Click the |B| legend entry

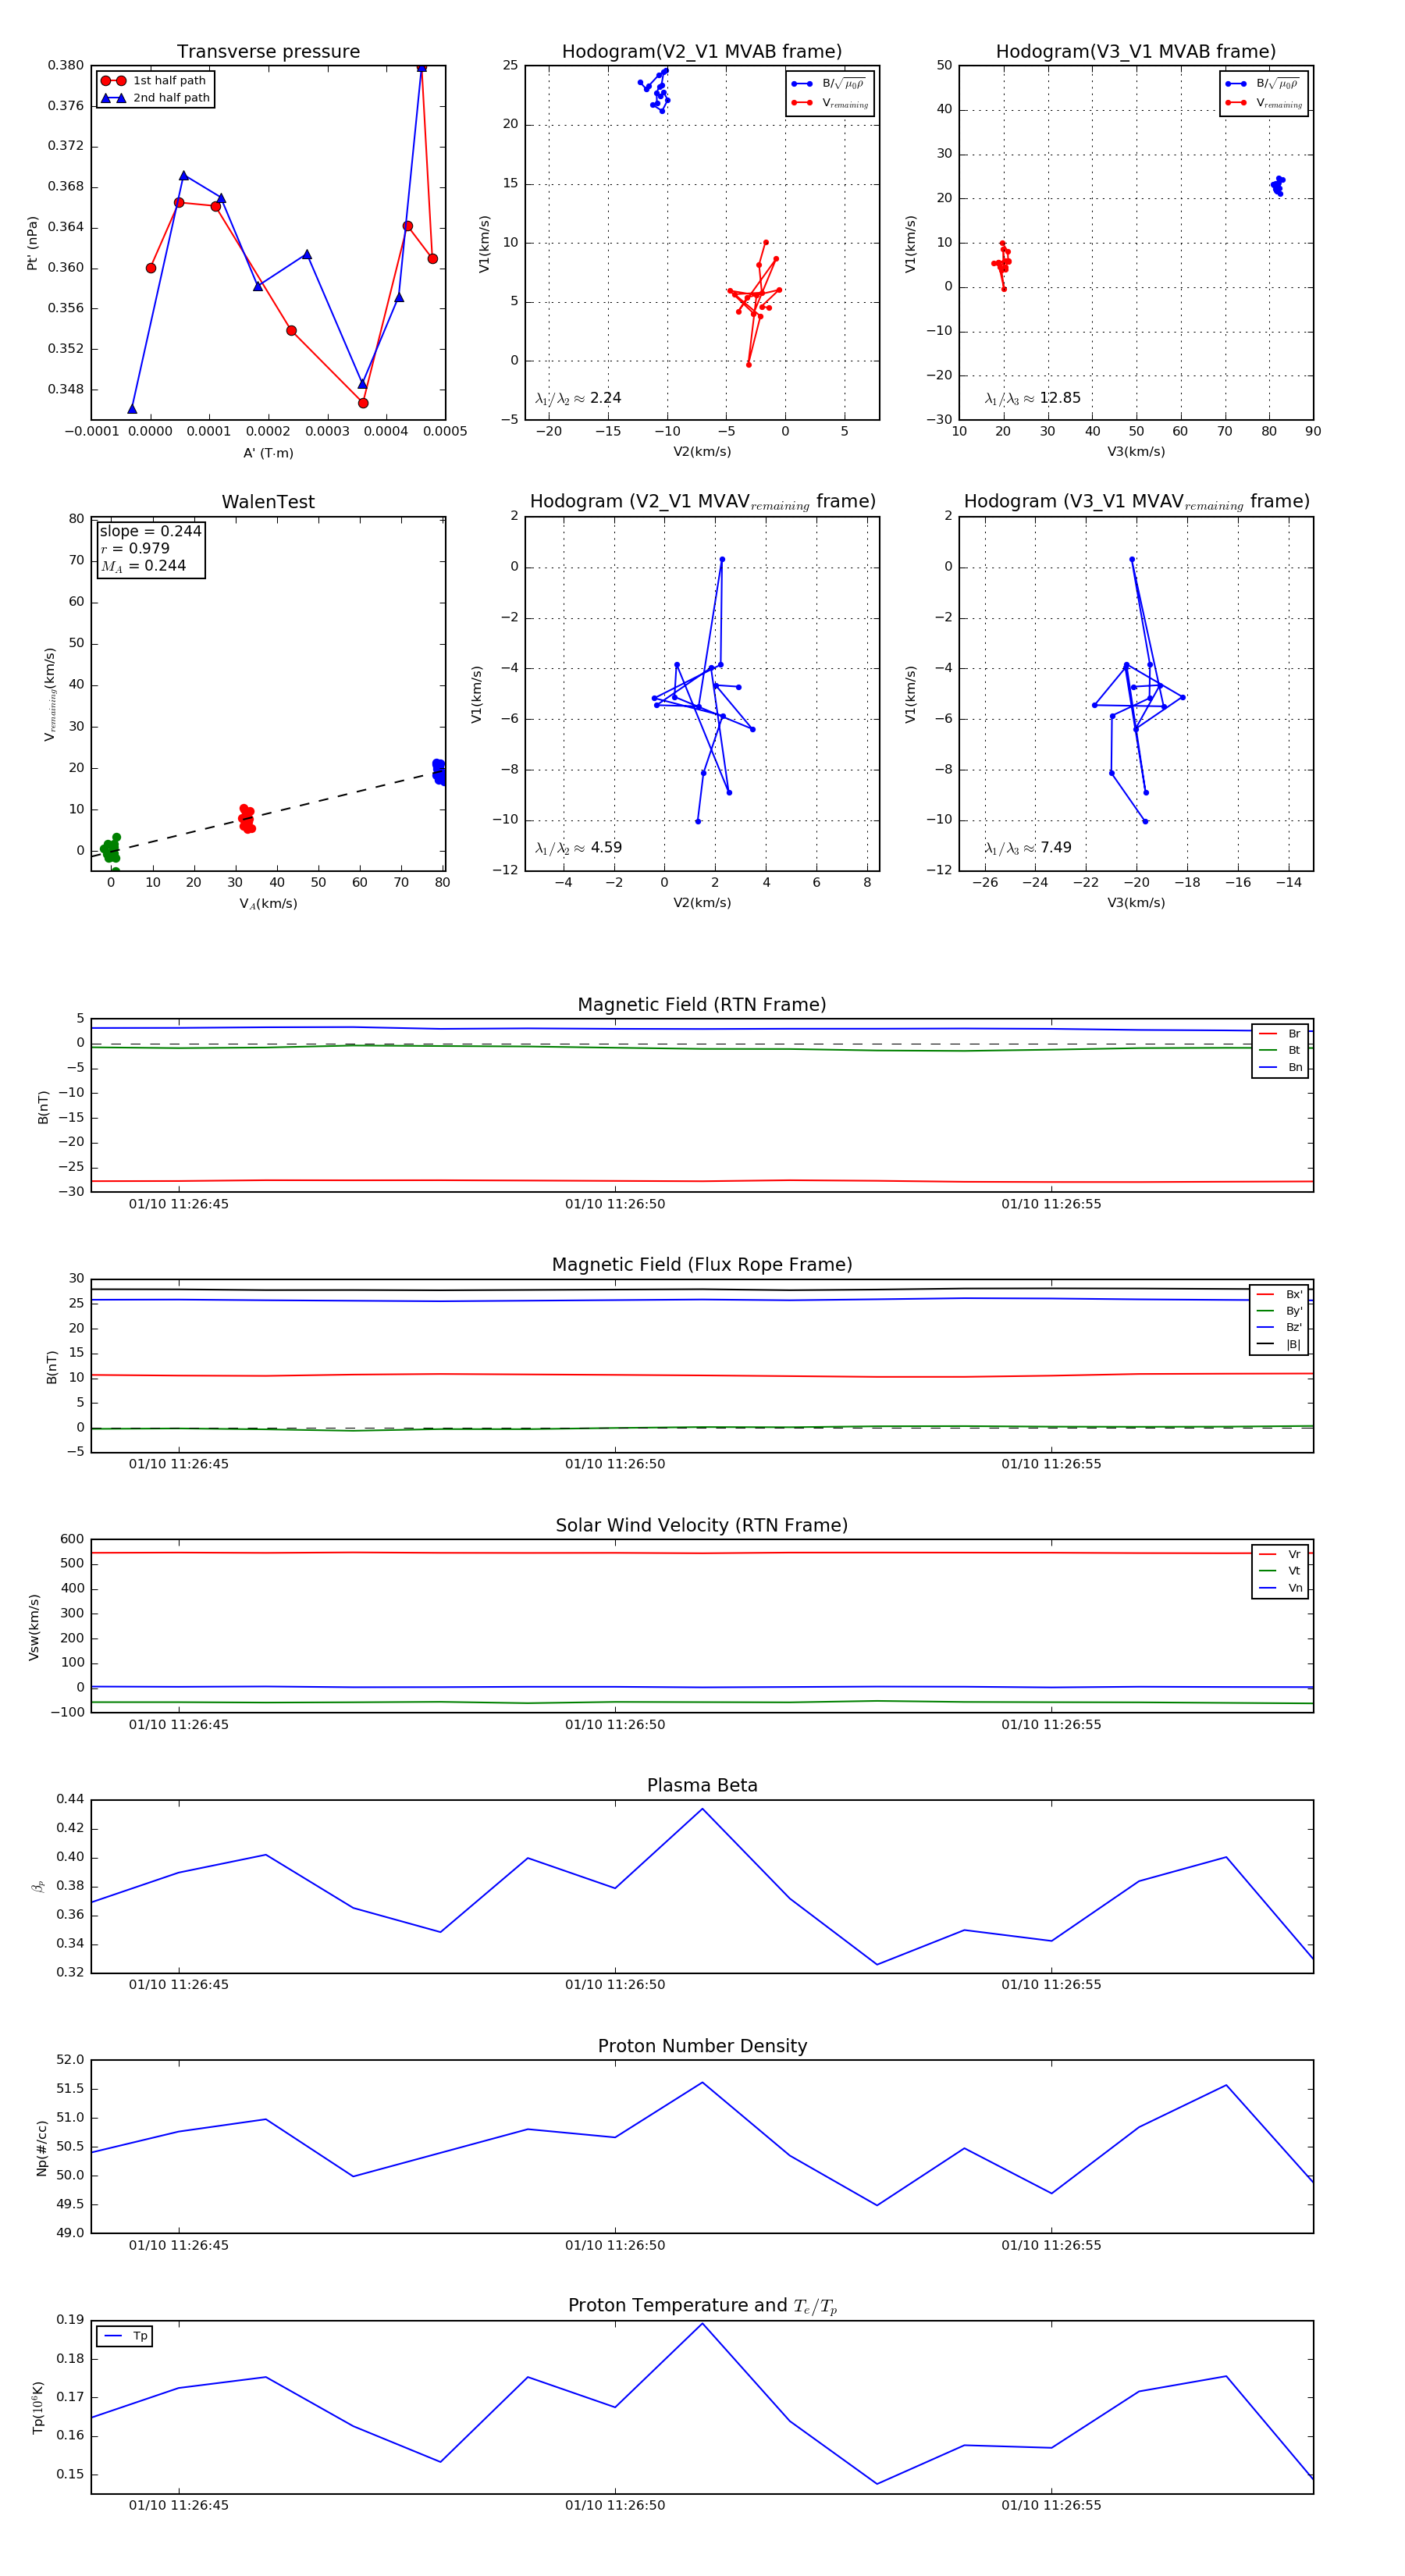[1279, 1344]
